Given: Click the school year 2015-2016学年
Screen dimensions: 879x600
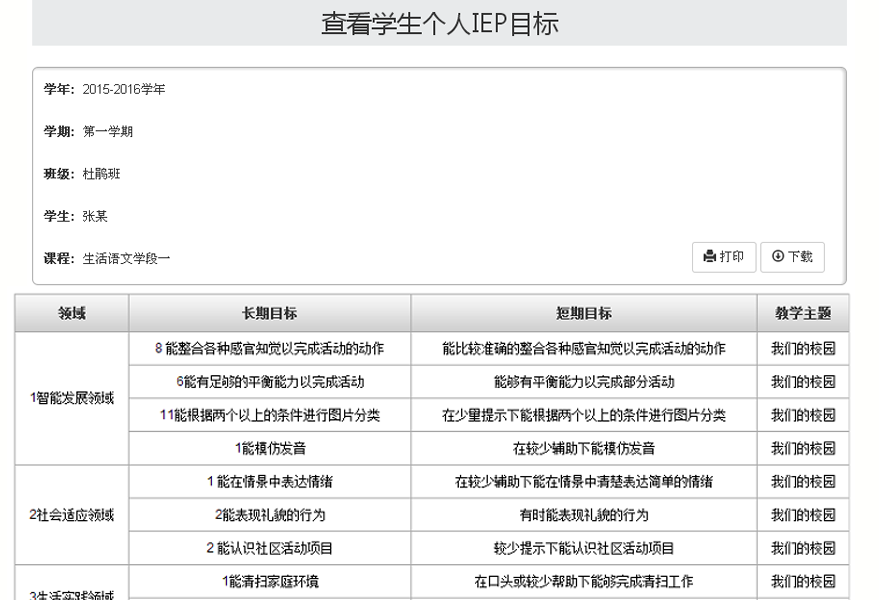Looking at the screenshot, I should (124, 89).
